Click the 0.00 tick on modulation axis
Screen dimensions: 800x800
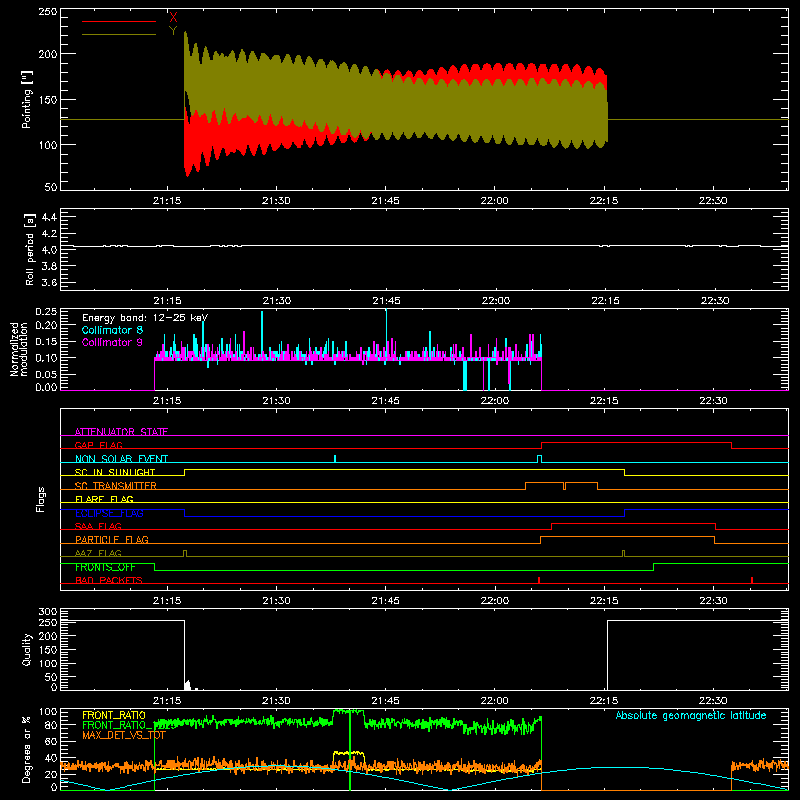(47, 387)
